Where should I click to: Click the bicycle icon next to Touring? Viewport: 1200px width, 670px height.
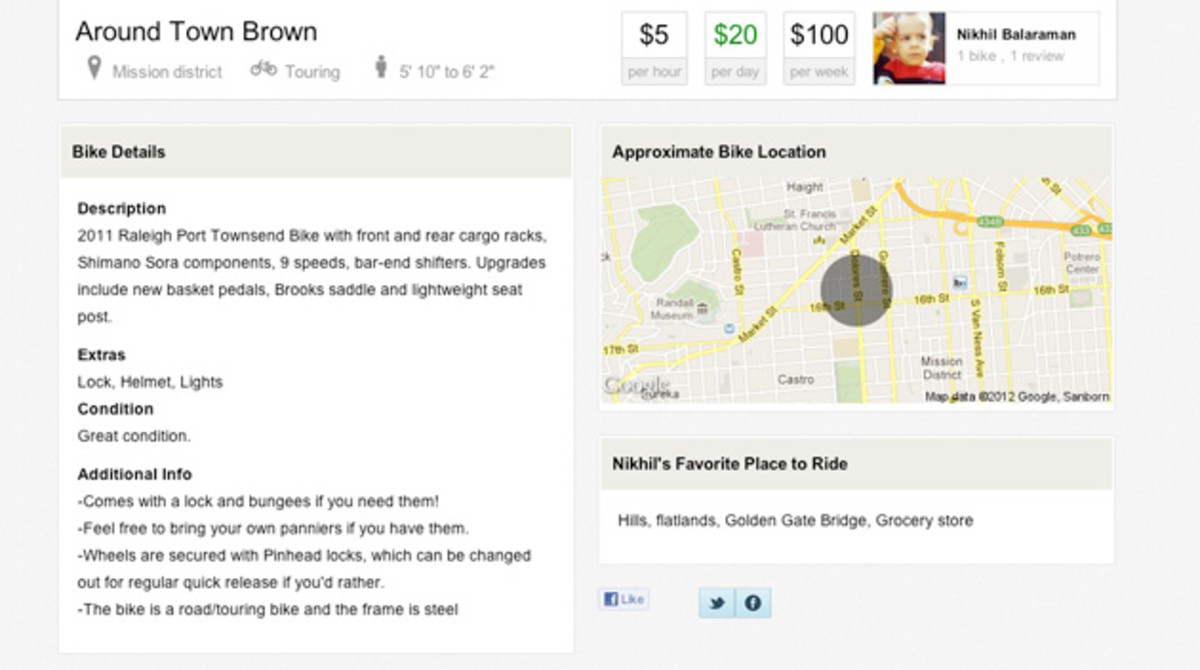point(263,70)
